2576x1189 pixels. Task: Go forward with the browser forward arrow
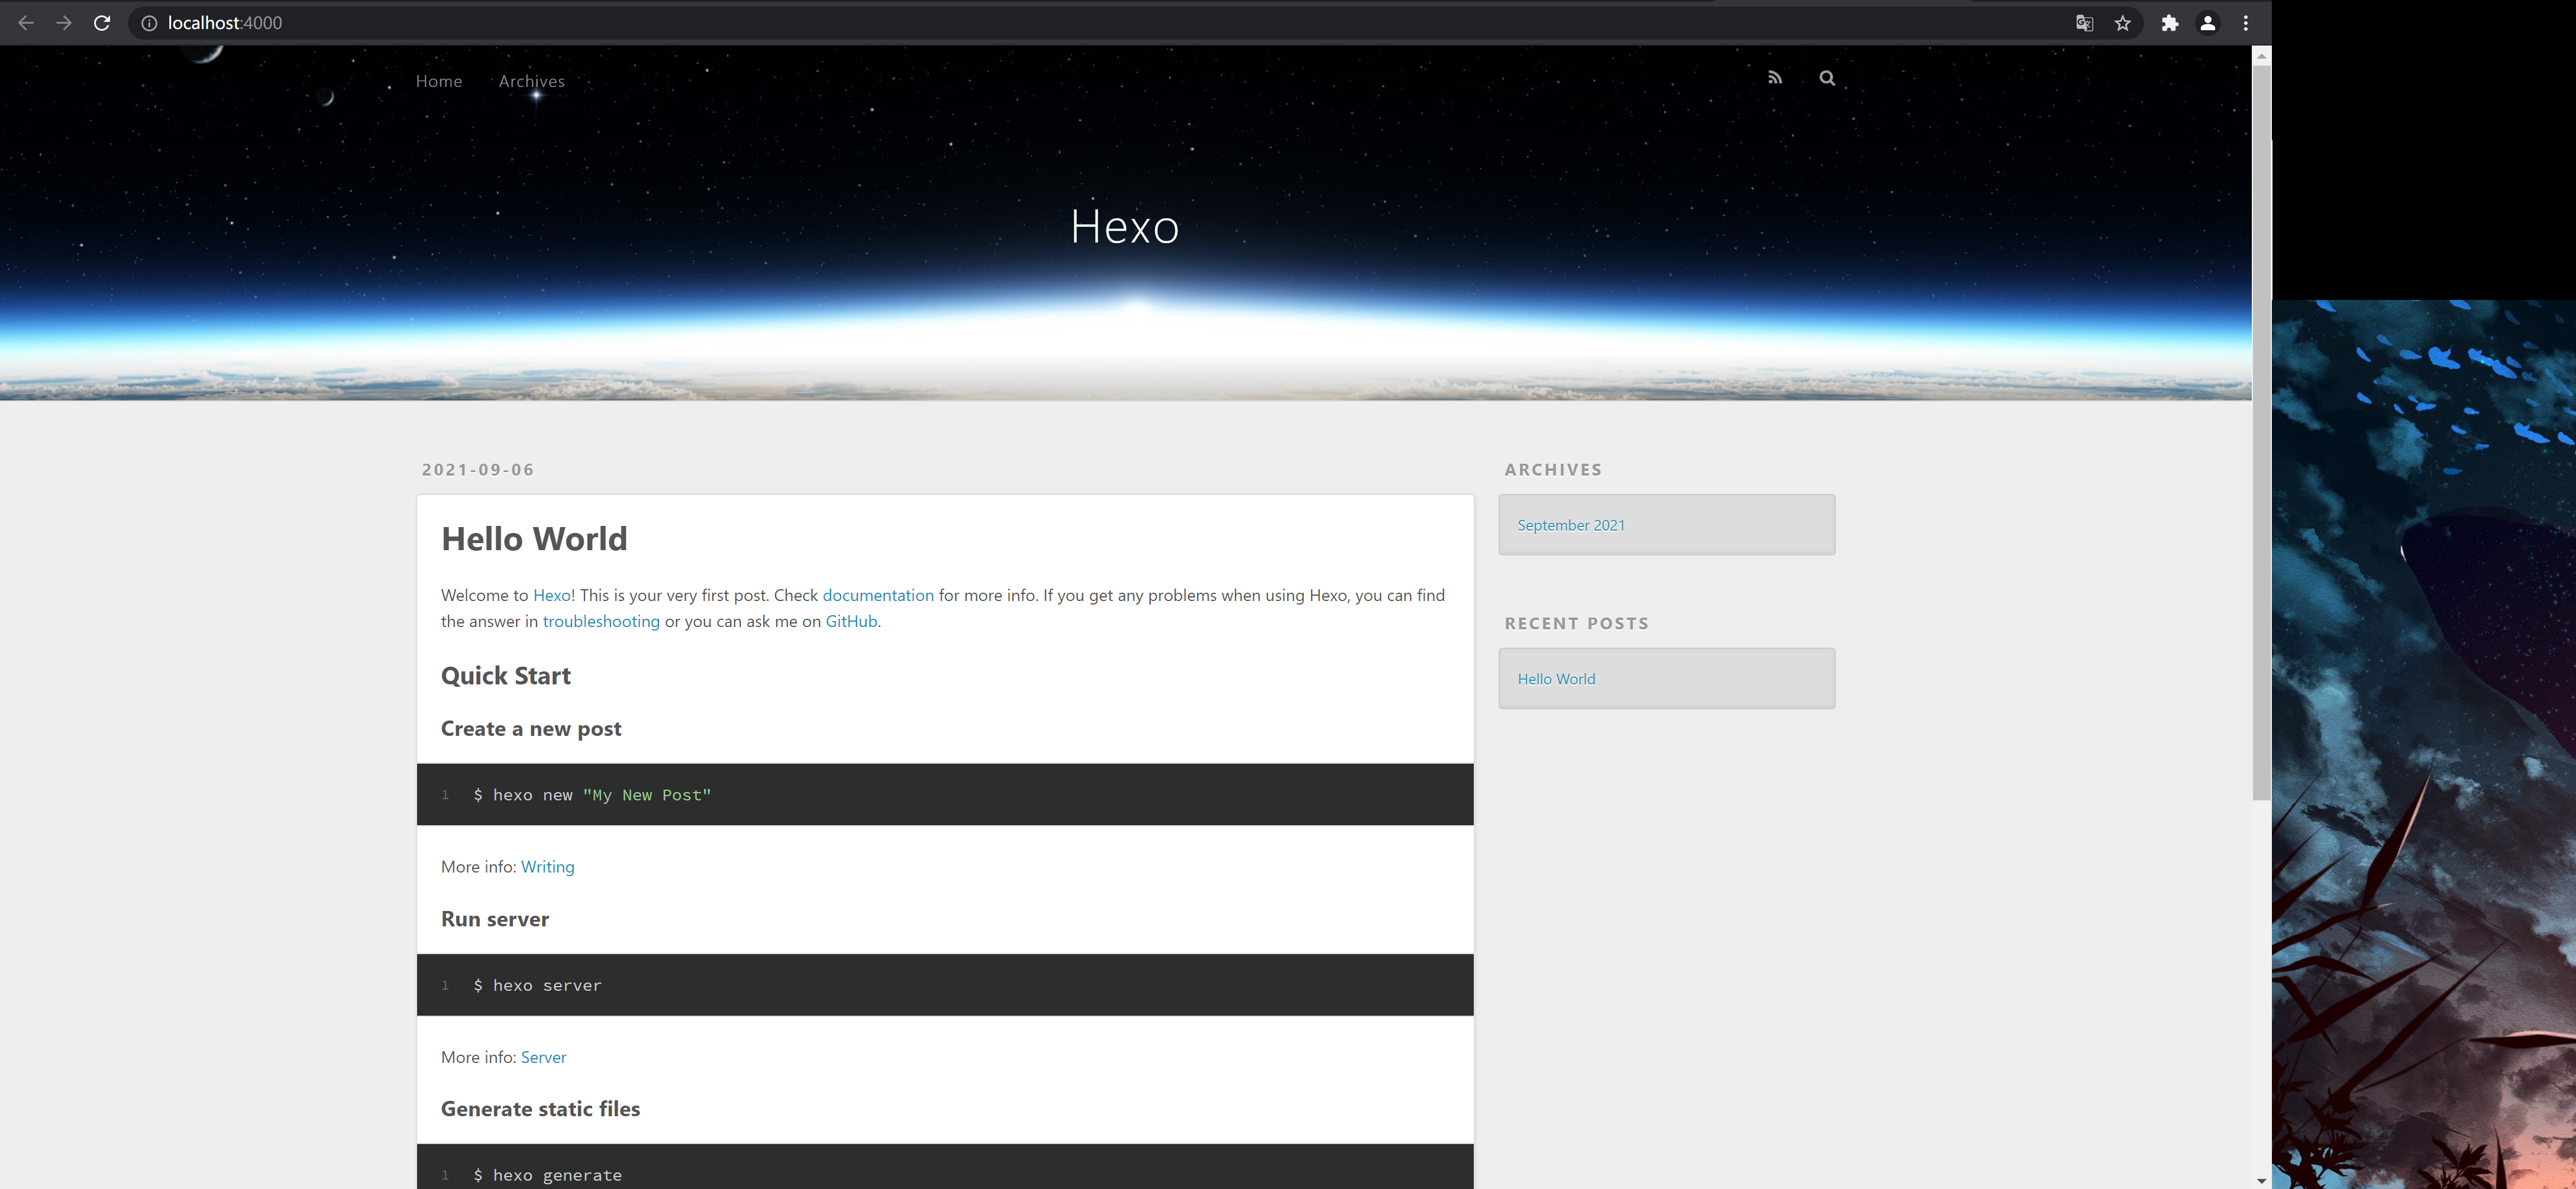pos(64,23)
